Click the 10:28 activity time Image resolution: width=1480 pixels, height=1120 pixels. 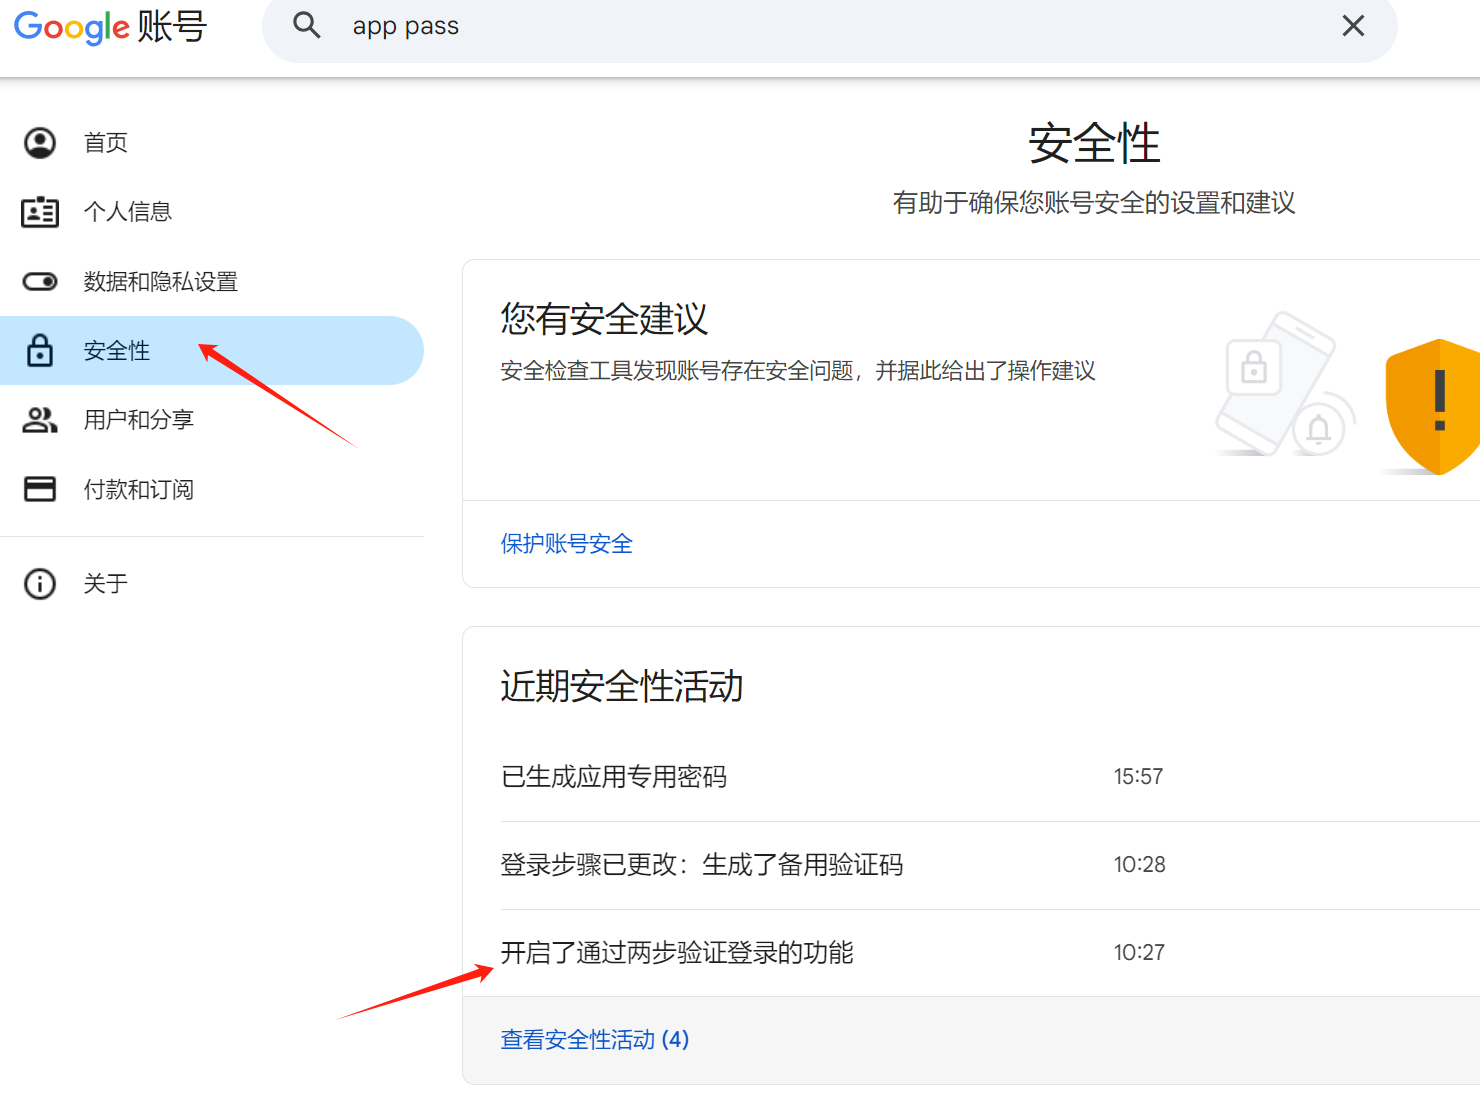1139,865
